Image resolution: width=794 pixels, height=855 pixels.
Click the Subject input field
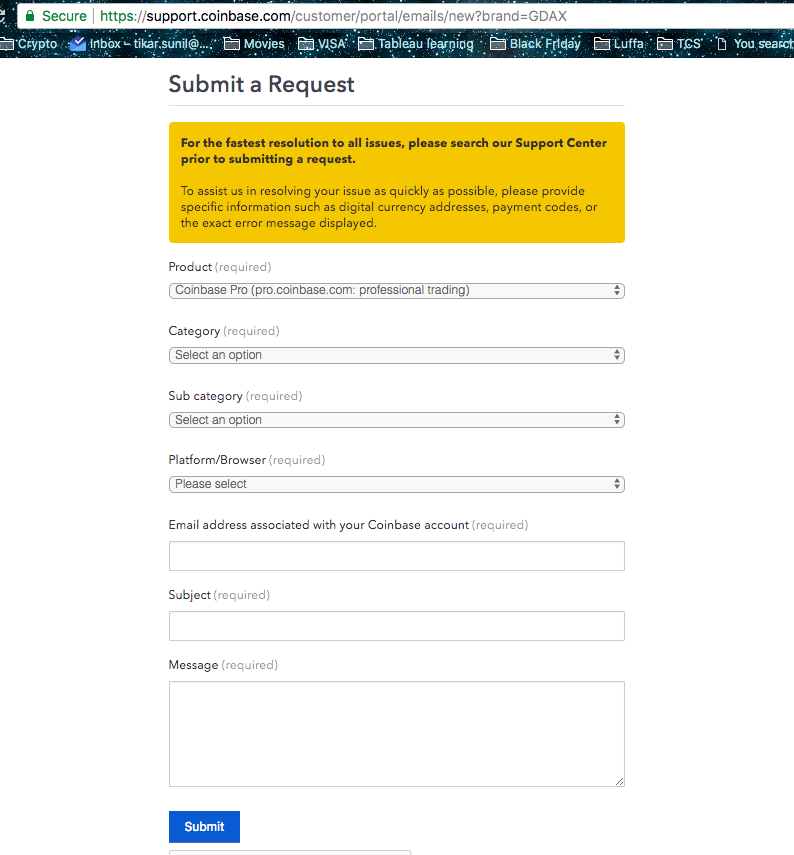(396, 626)
